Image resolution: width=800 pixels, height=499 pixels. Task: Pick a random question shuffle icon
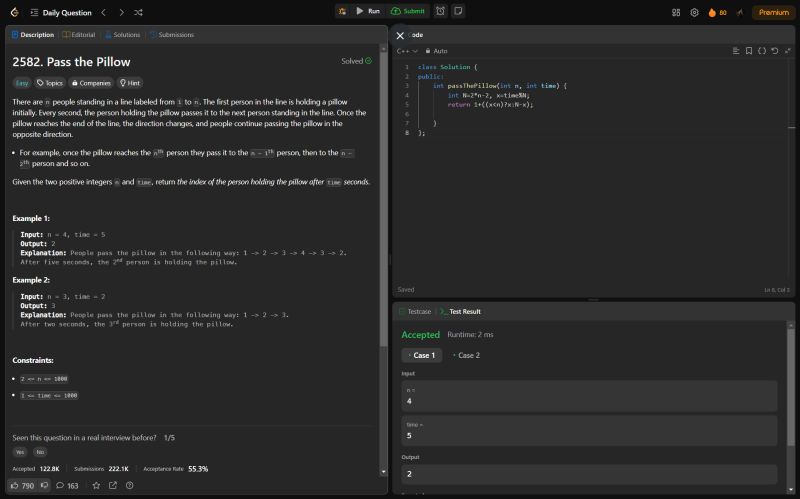[x=138, y=12]
